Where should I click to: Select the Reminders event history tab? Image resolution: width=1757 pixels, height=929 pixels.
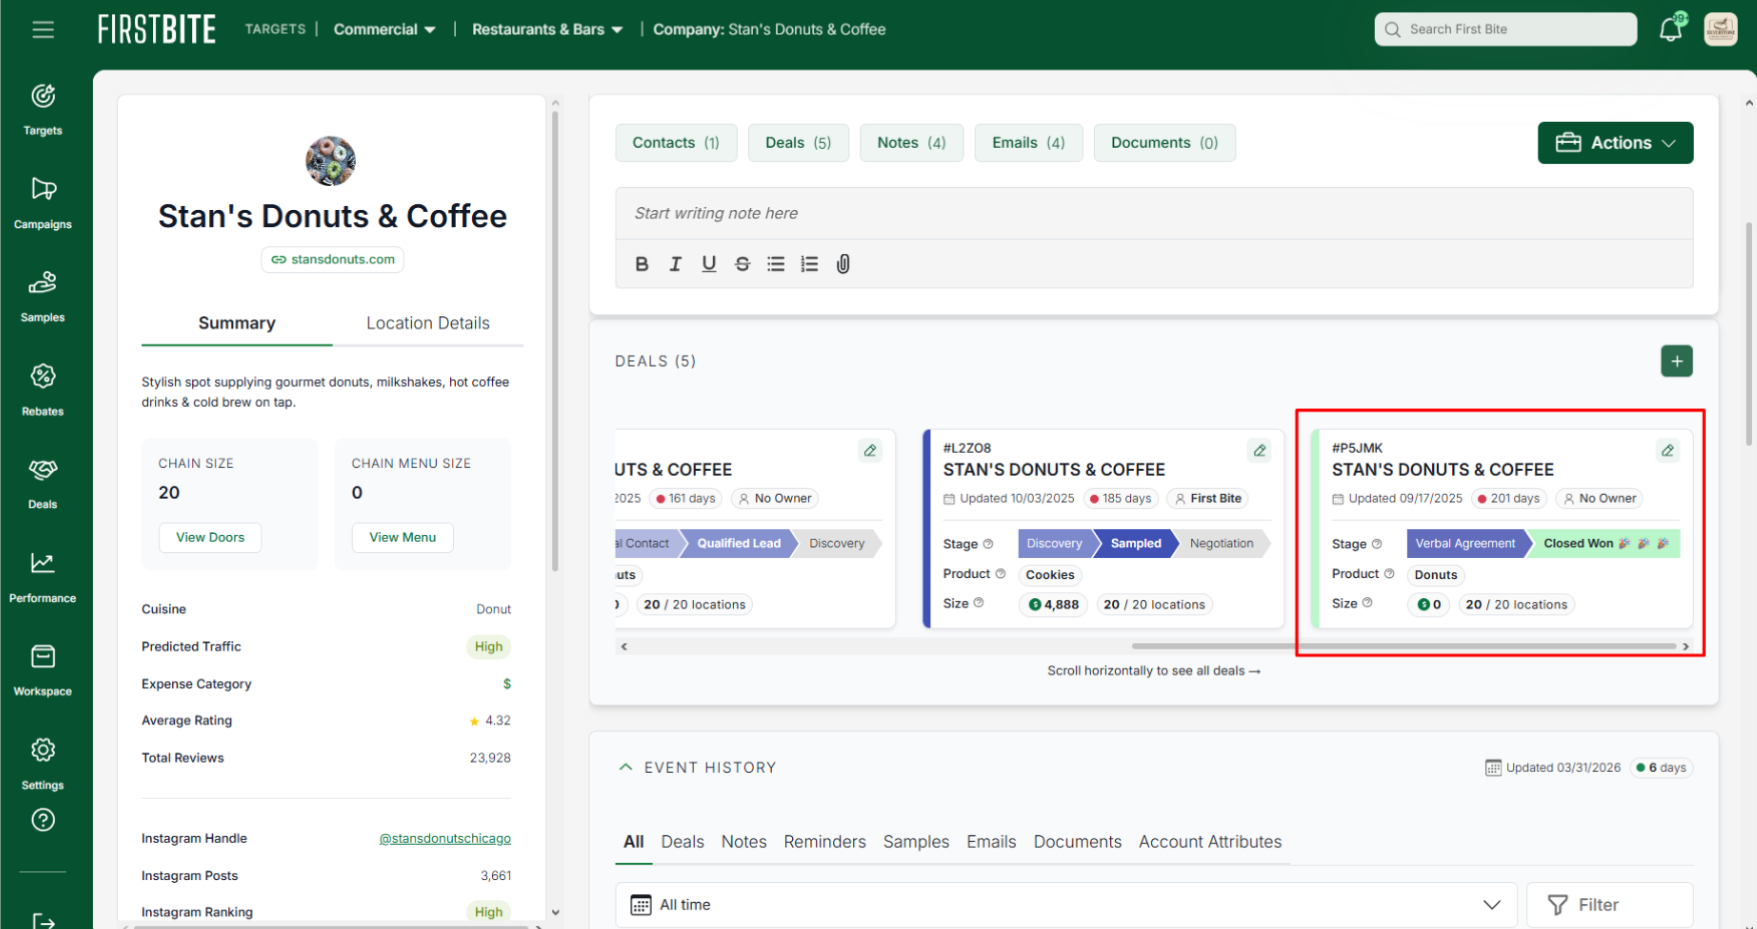coord(824,842)
